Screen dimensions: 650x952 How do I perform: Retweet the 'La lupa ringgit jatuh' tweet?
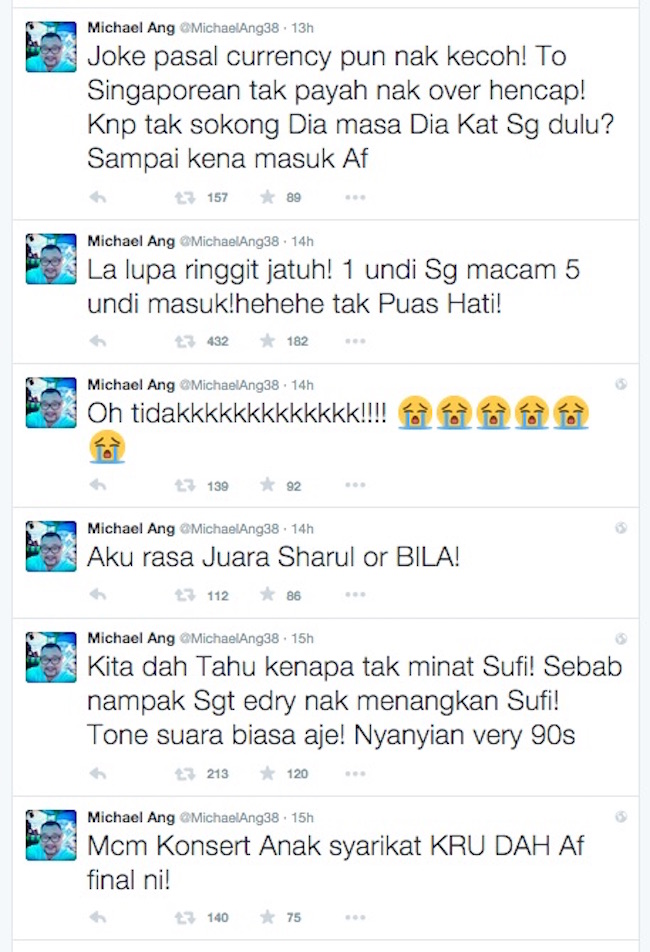[x=185, y=341]
